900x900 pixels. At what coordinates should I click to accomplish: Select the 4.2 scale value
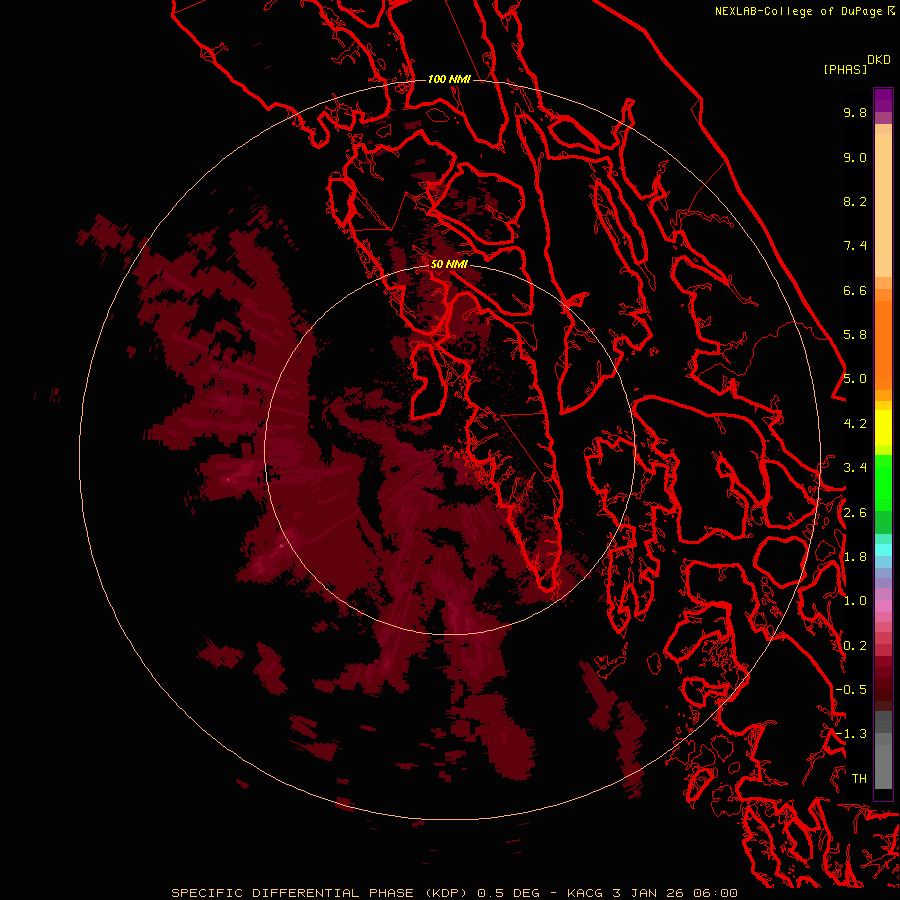pos(855,424)
